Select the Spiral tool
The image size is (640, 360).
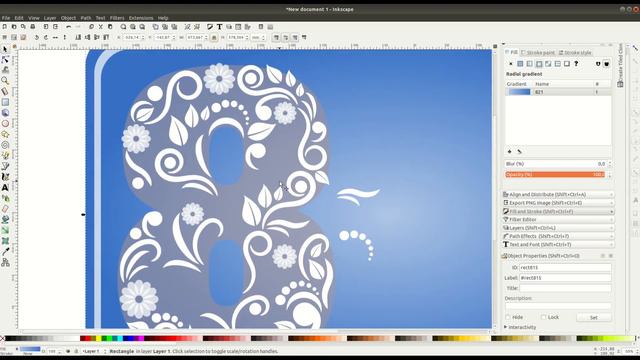5,144
